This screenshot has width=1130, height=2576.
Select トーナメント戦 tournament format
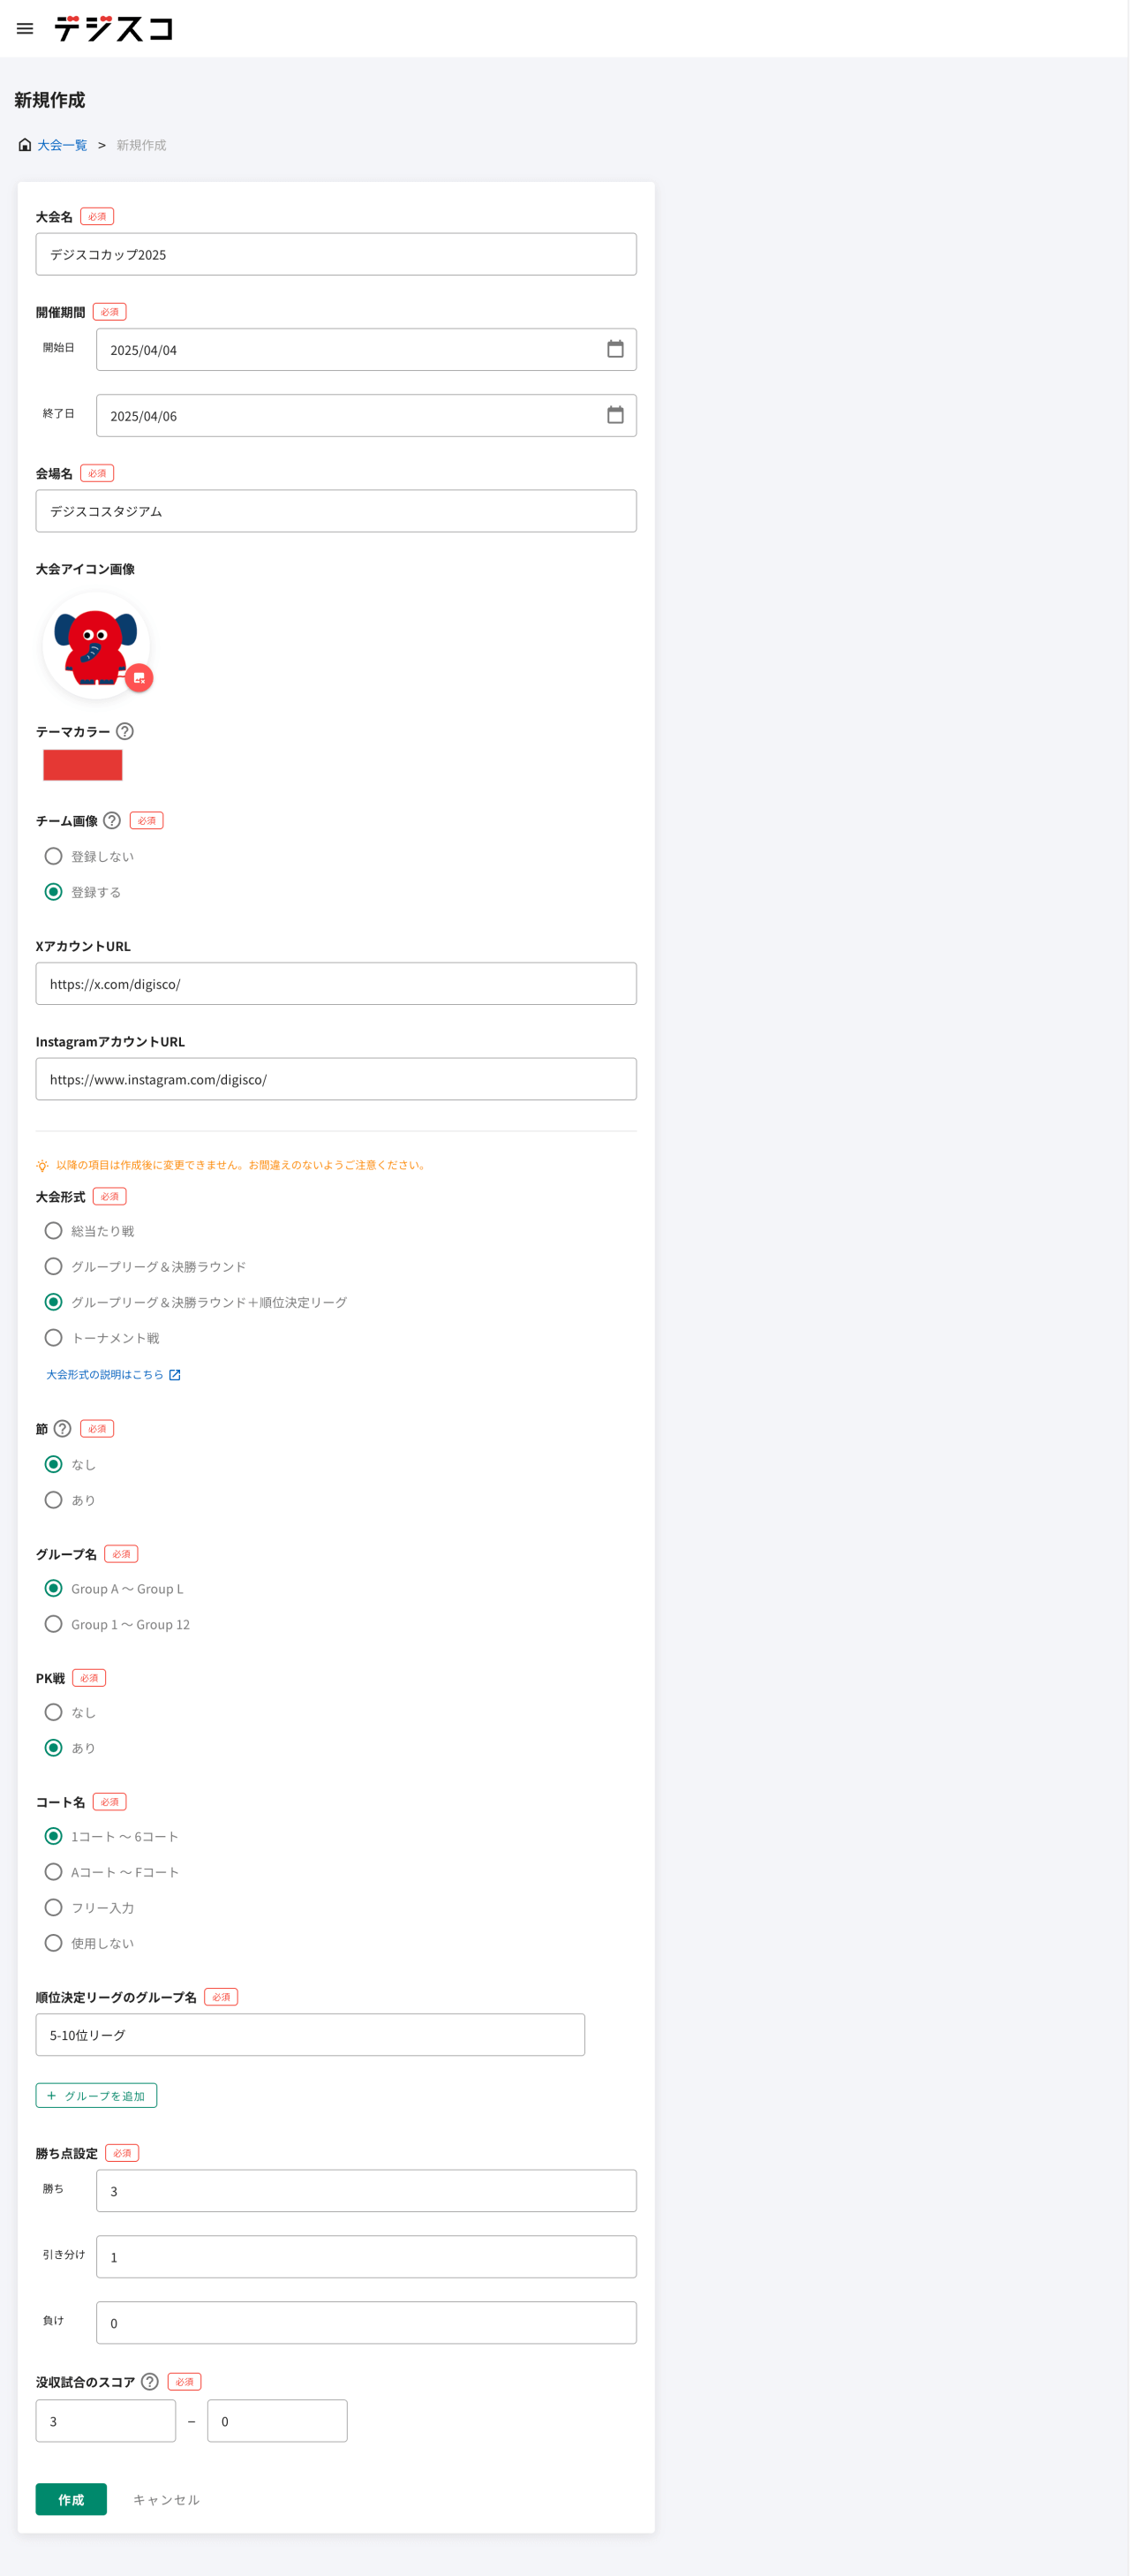54,1337
